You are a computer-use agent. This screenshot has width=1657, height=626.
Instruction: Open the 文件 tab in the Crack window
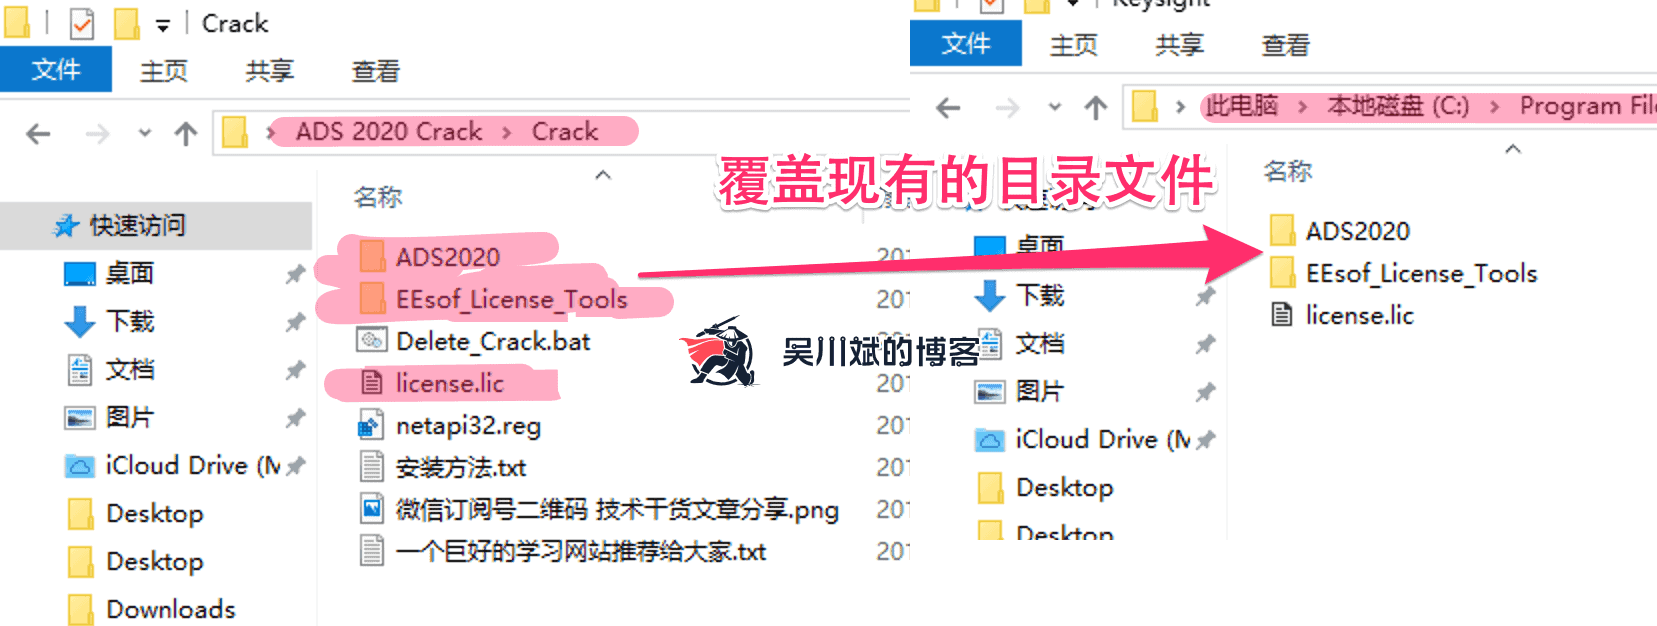coord(56,69)
